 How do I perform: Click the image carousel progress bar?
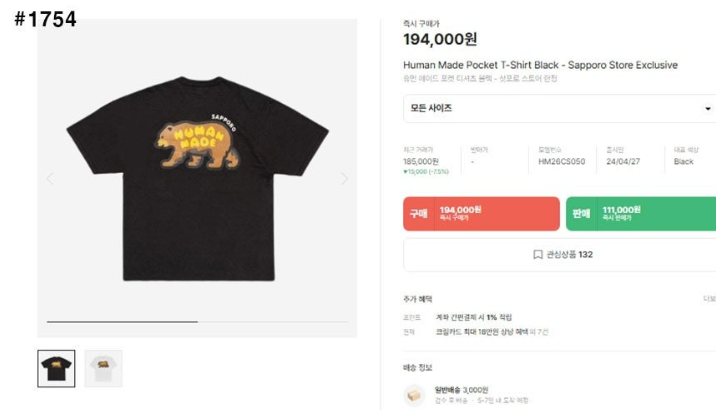pyautogui.click(x=197, y=322)
